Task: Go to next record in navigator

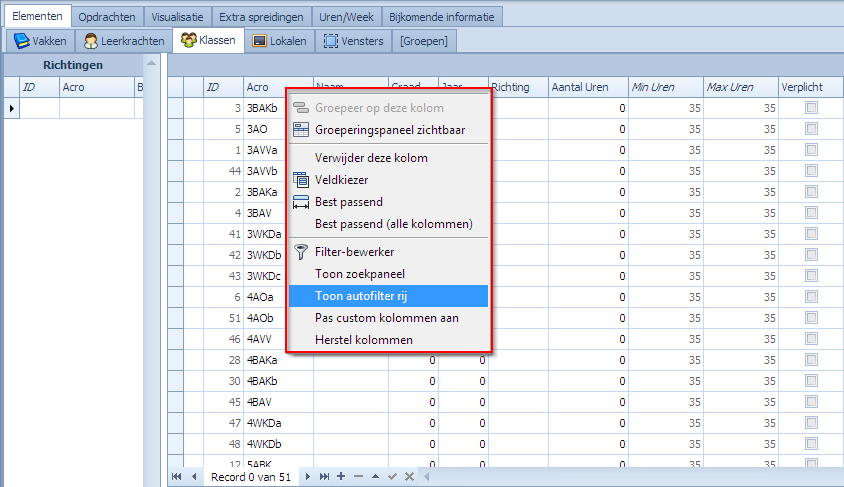Action: [x=307, y=477]
